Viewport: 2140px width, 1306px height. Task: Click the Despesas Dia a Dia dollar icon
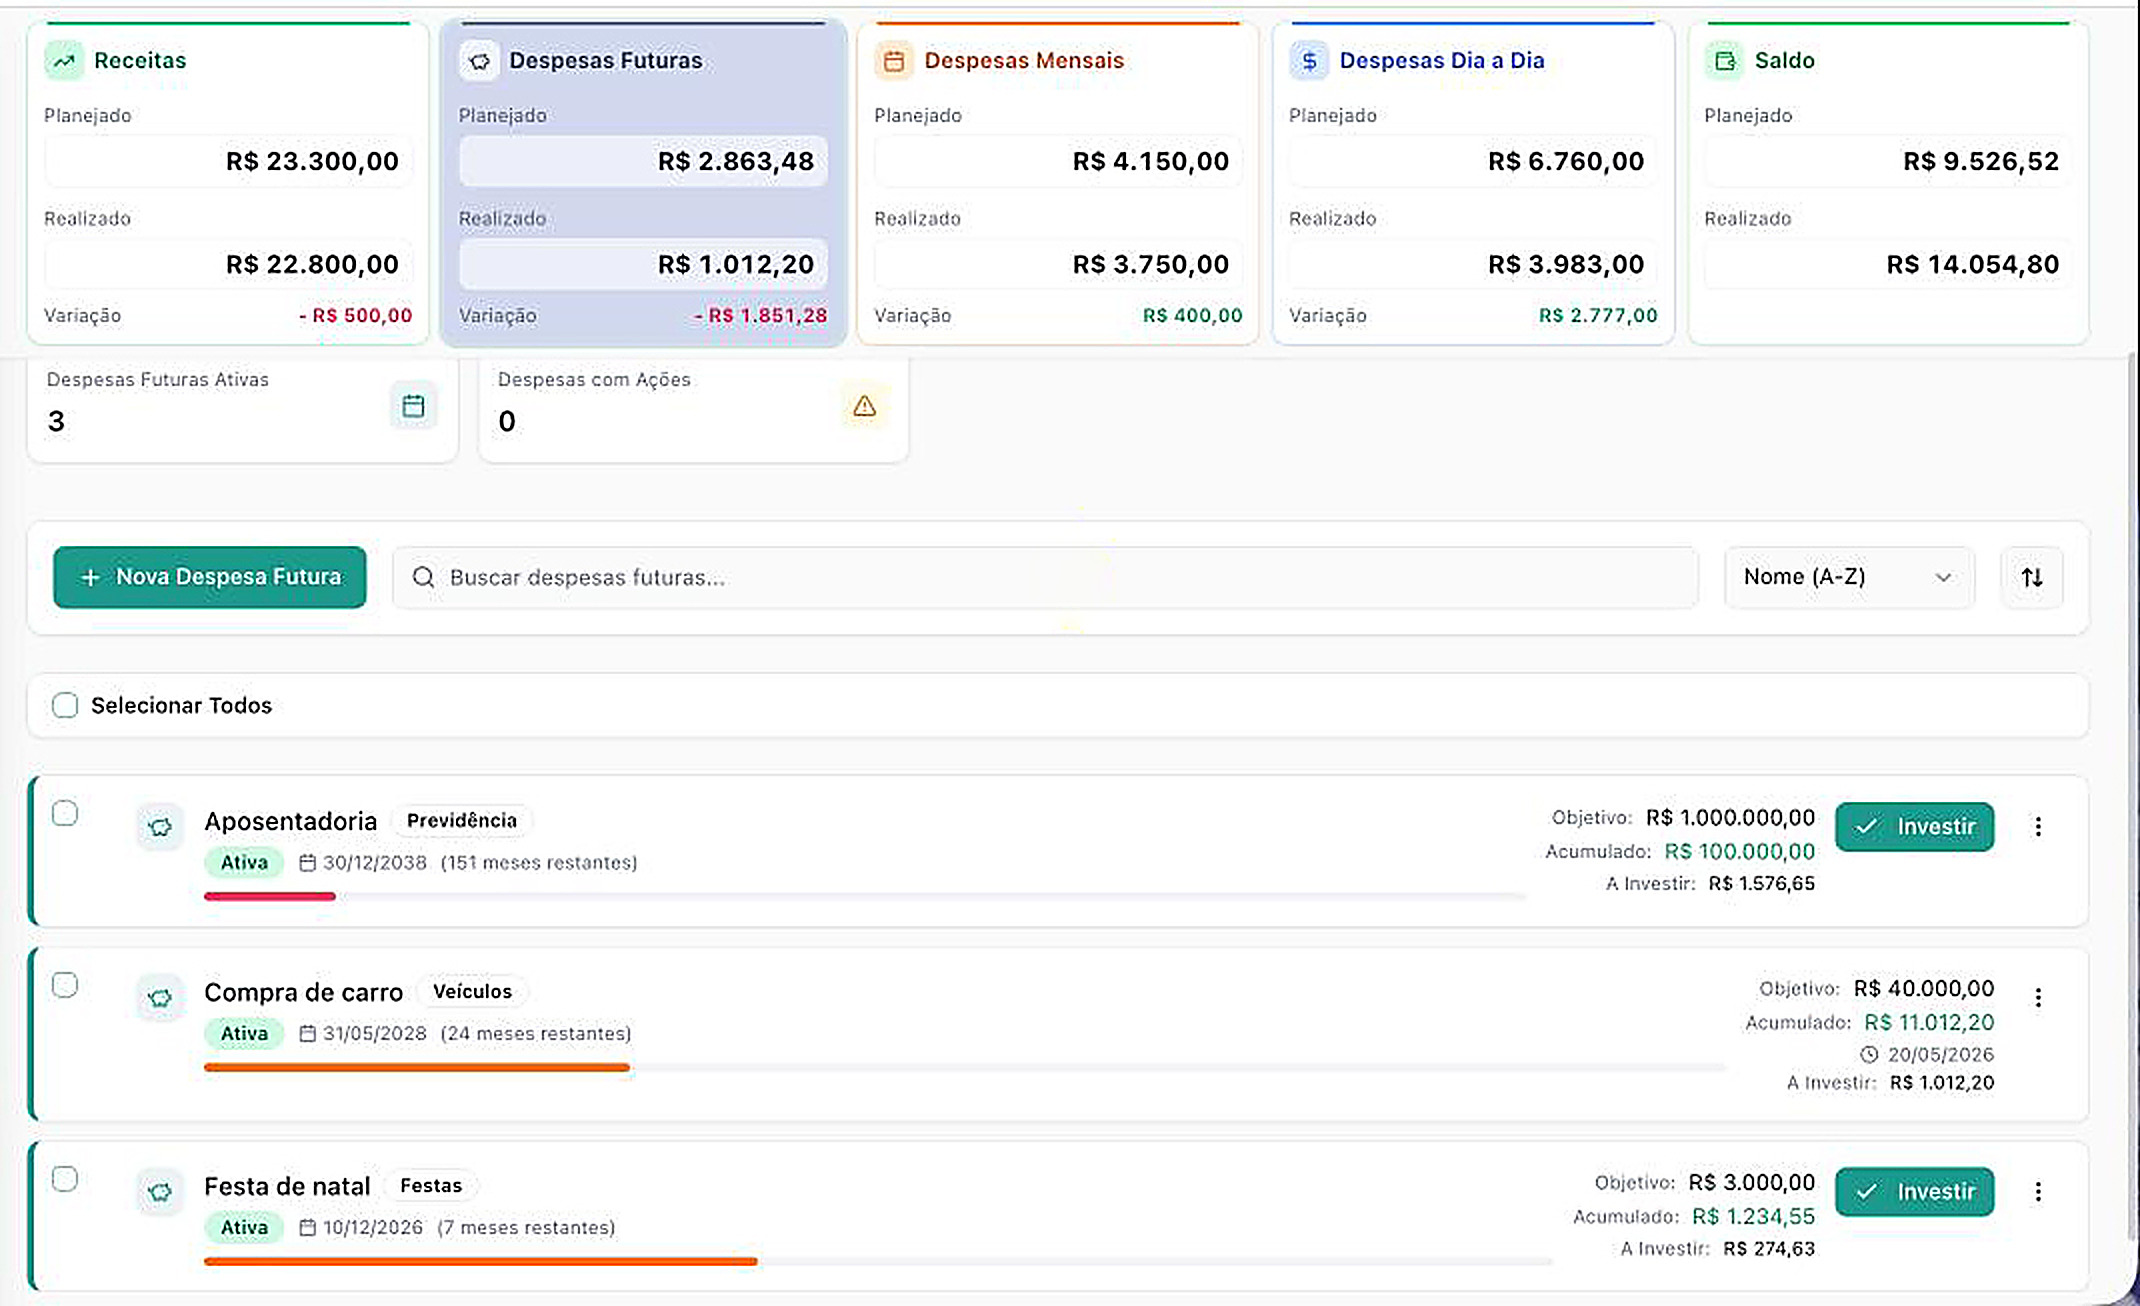click(1309, 61)
